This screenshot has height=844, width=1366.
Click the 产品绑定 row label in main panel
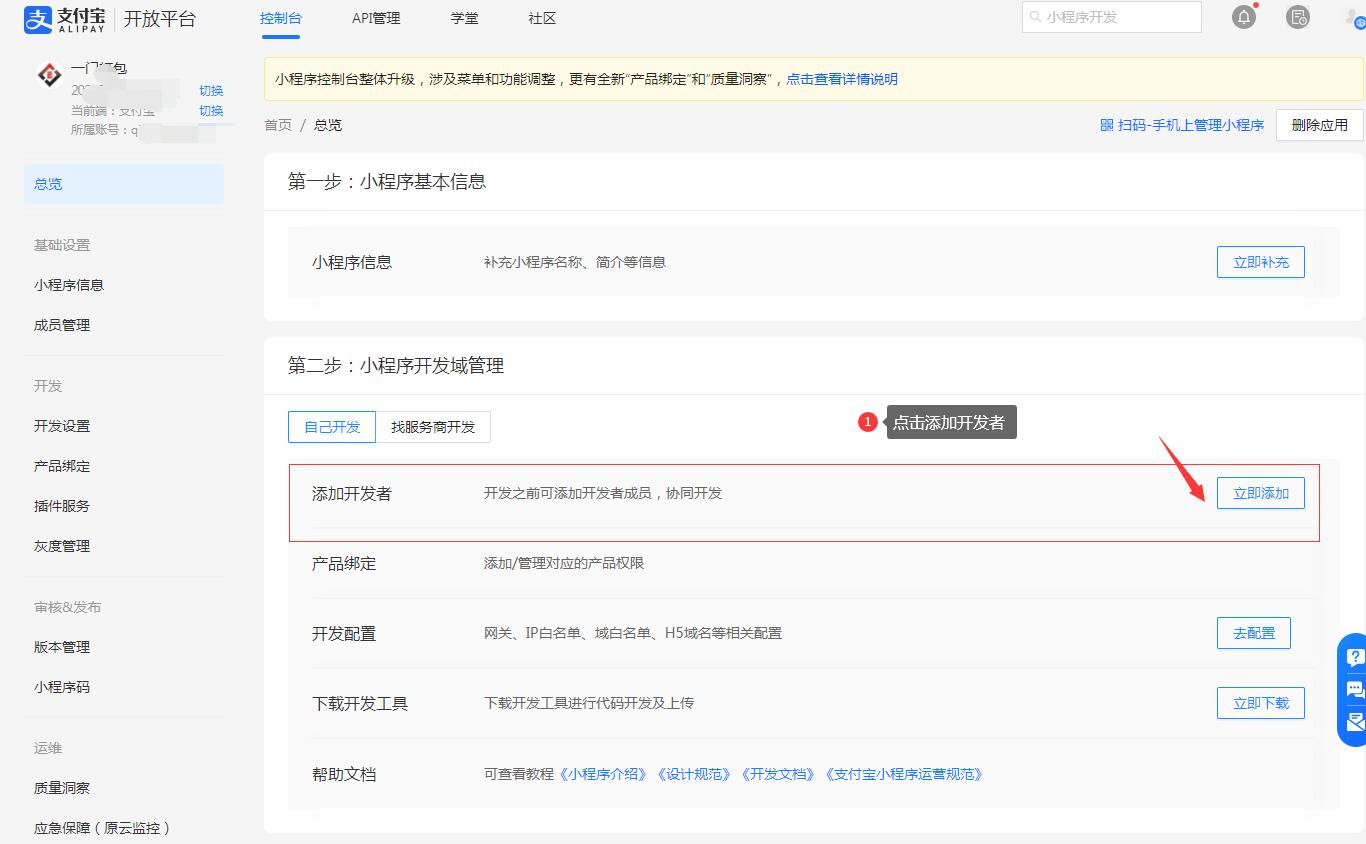click(344, 563)
